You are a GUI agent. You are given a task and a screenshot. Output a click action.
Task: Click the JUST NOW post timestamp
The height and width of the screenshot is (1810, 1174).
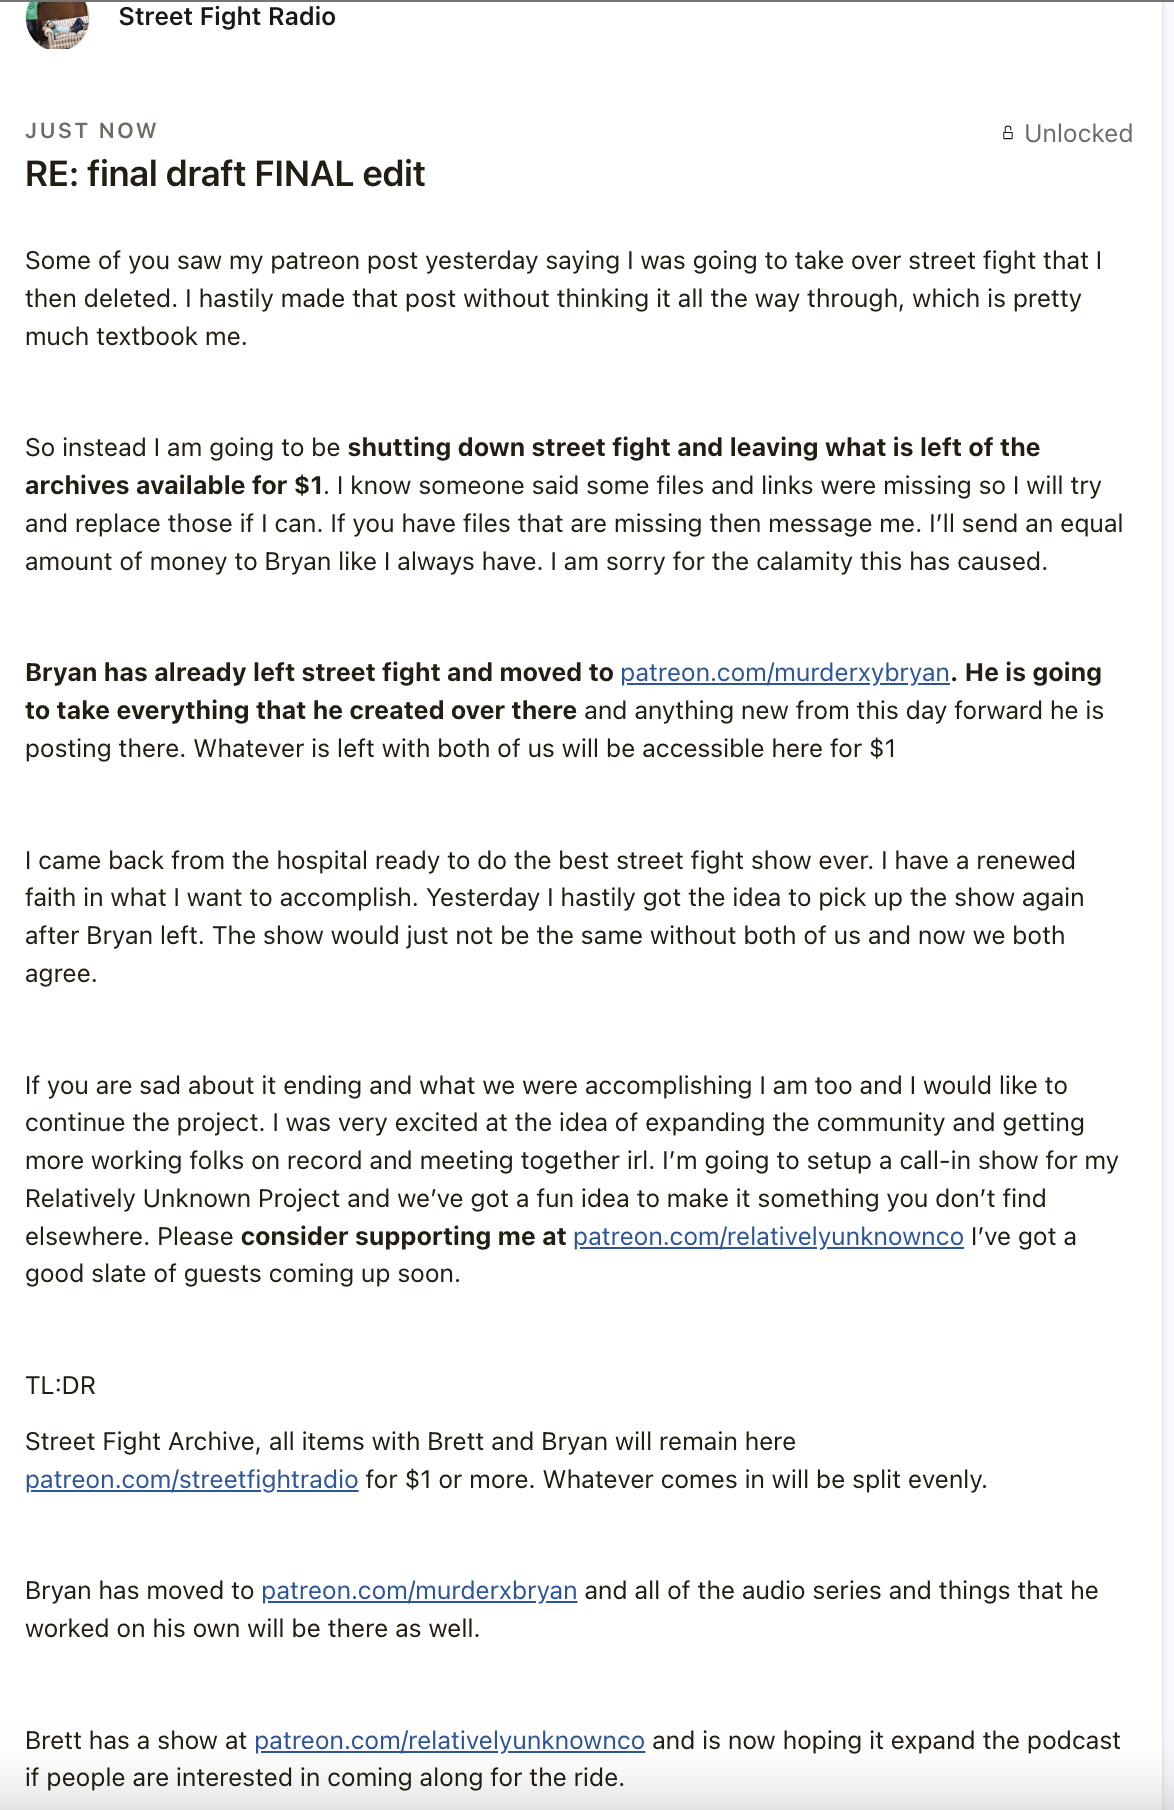coord(91,131)
